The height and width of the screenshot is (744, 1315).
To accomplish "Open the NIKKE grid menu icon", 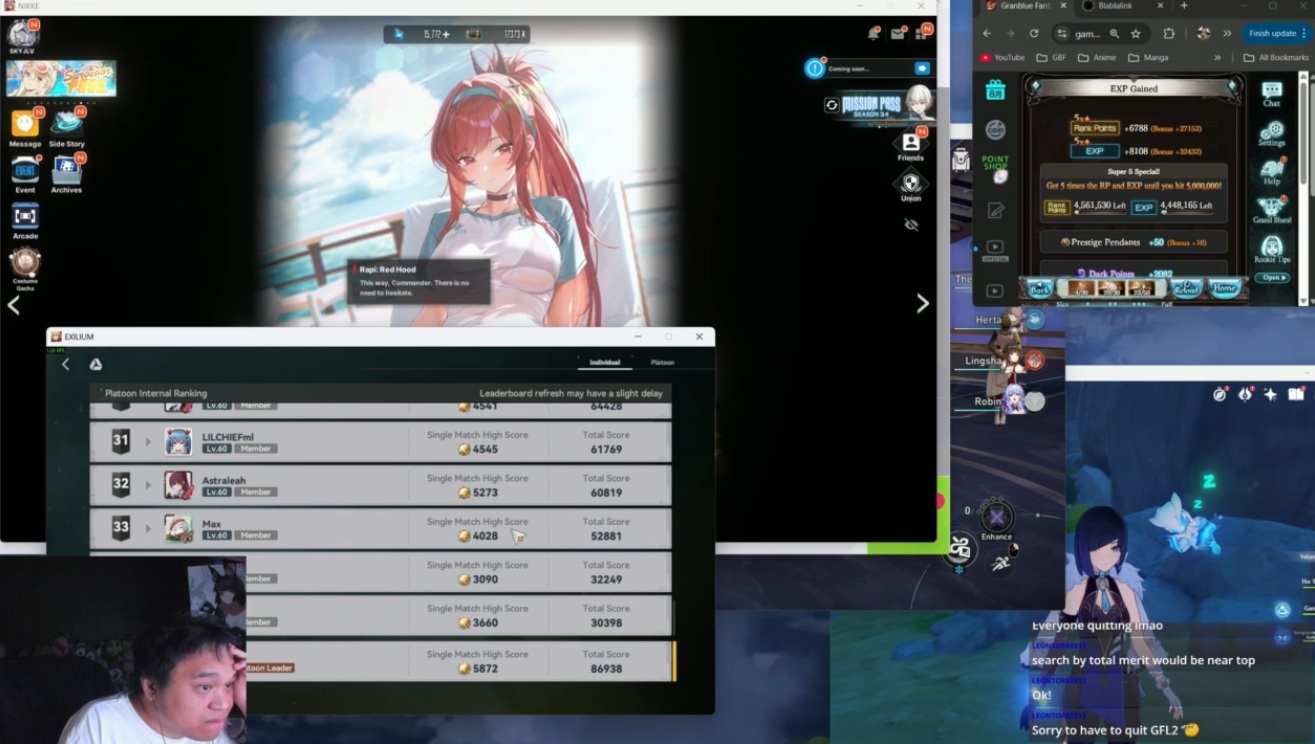I will 922,34.
